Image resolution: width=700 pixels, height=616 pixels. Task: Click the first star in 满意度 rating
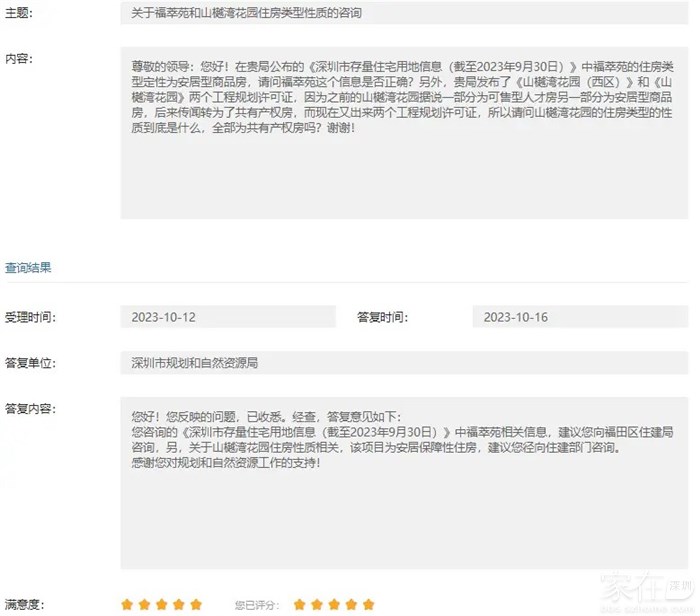point(127,604)
